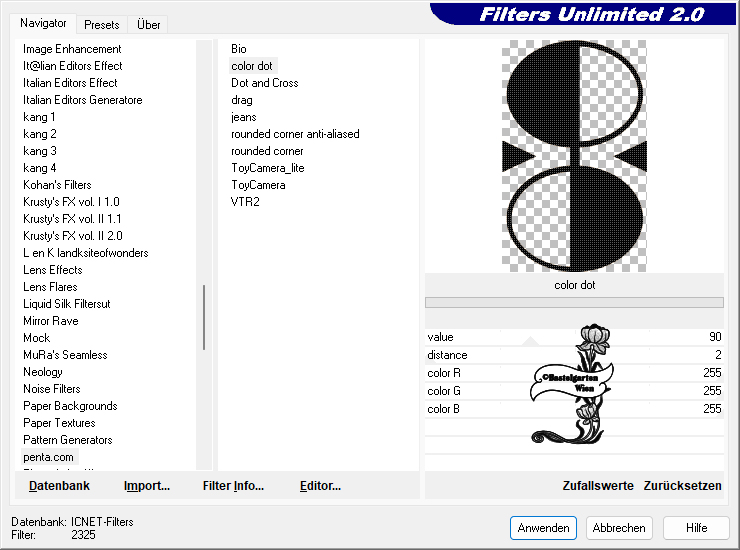Select Krusty's FX vol. II 2.0

[72, 236]
